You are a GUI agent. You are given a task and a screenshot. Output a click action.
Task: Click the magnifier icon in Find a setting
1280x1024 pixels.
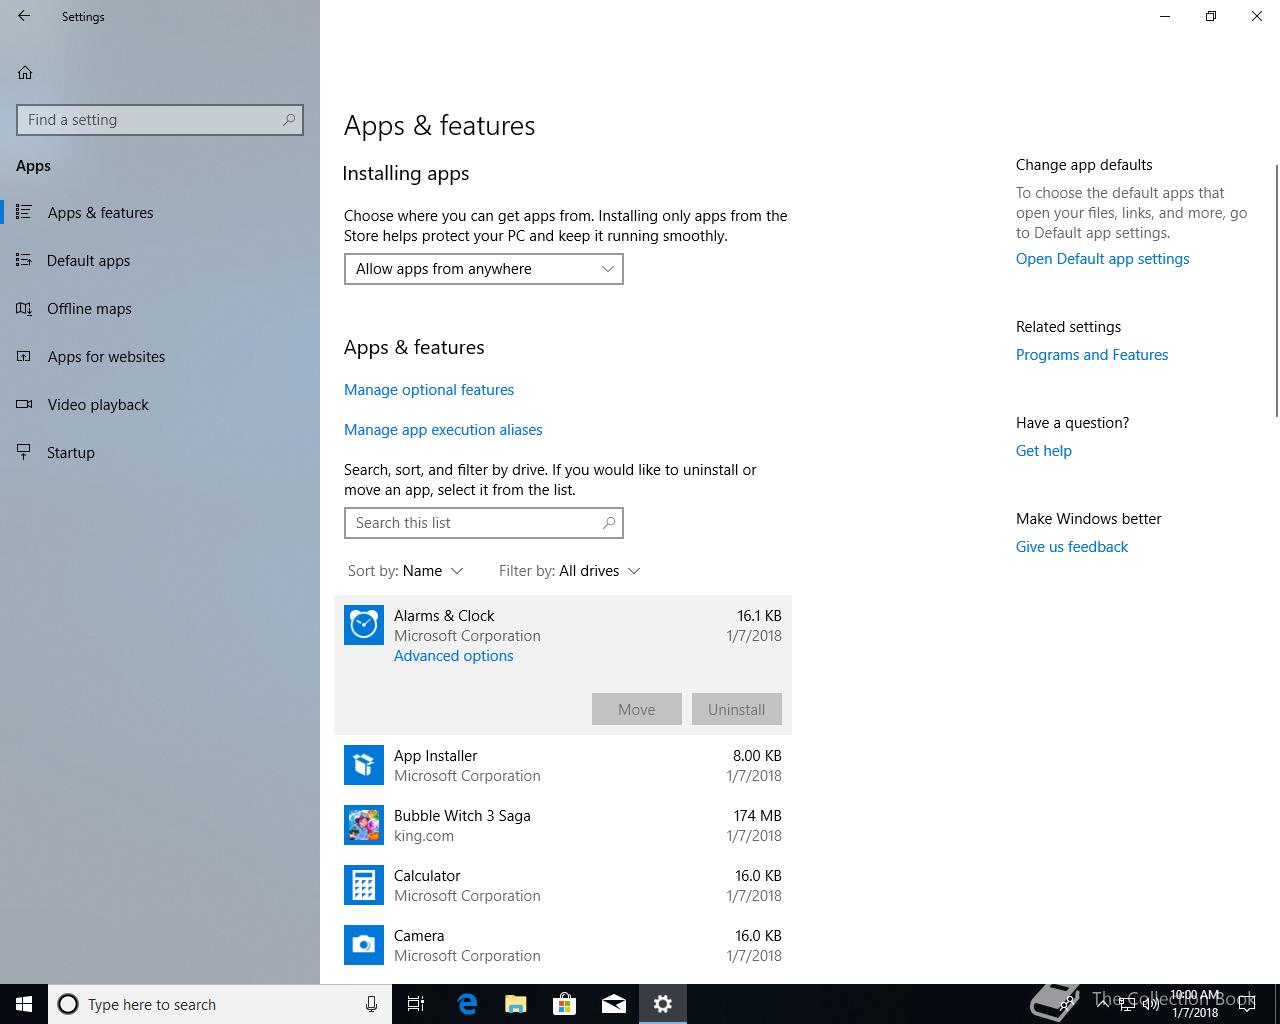(x=289, y=120)
